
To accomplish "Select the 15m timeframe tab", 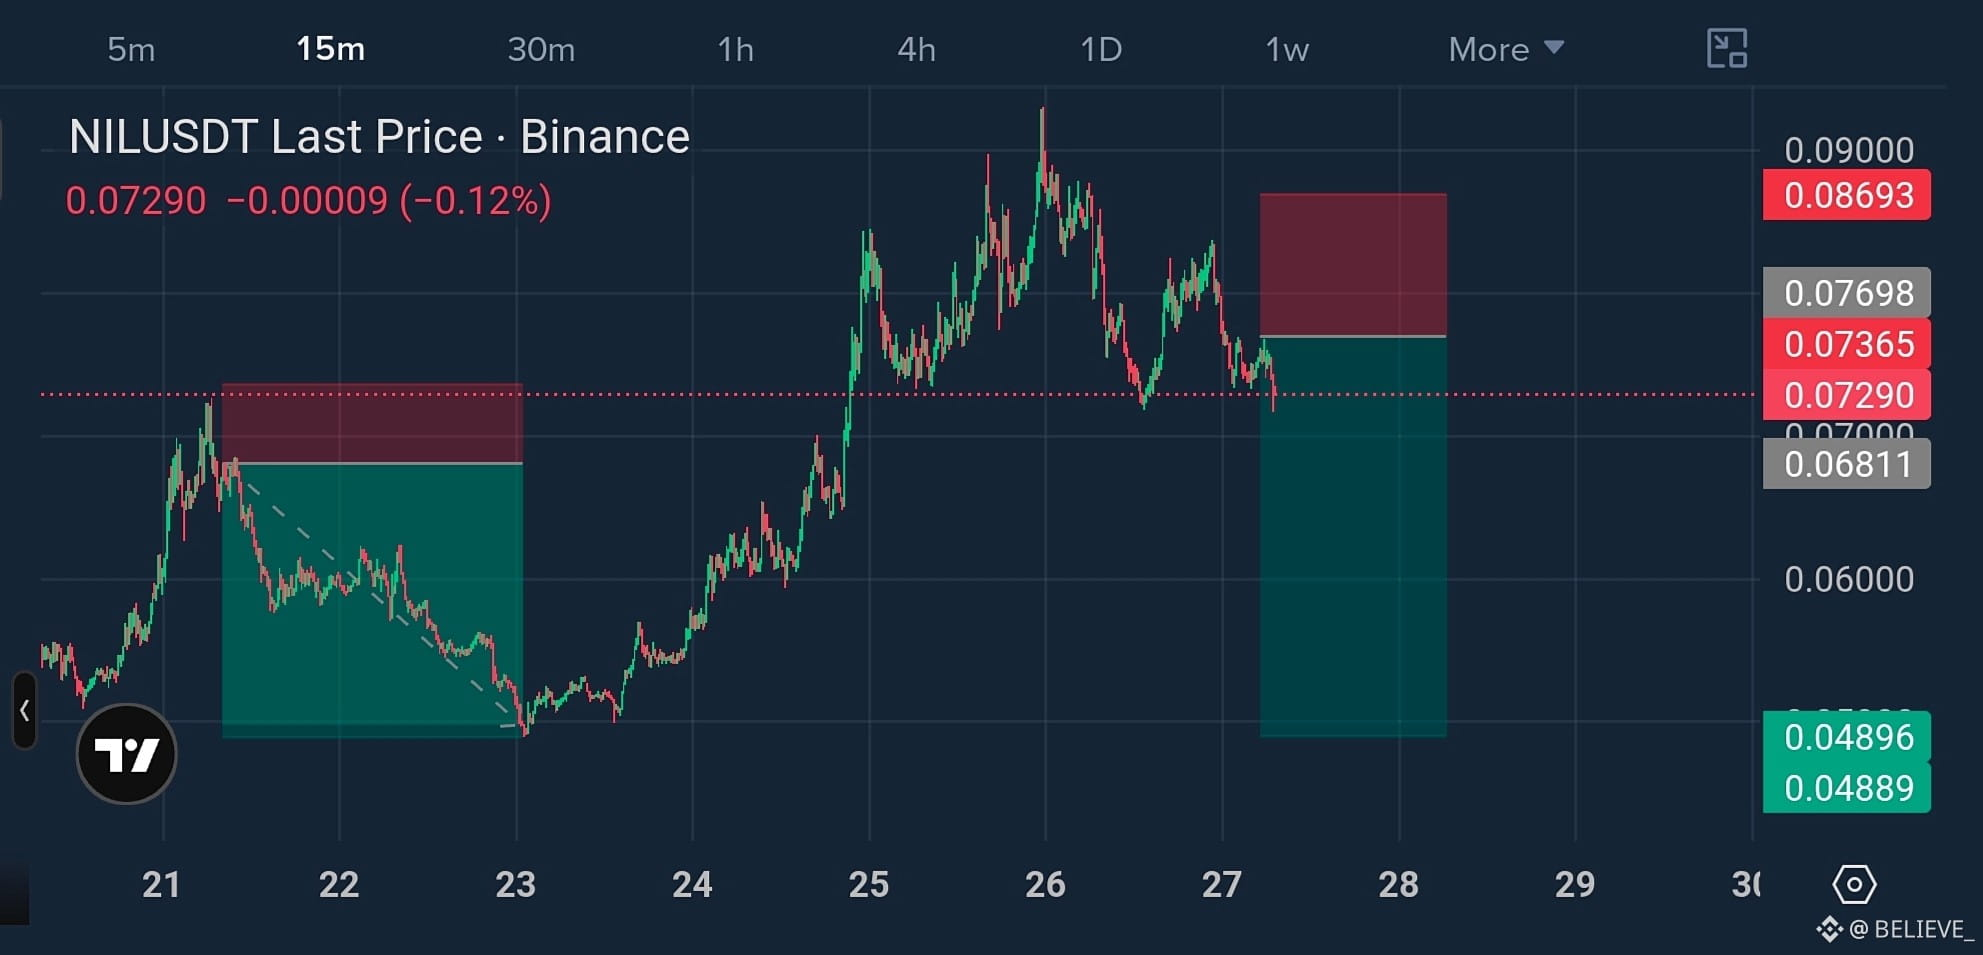I will [331, 49].
